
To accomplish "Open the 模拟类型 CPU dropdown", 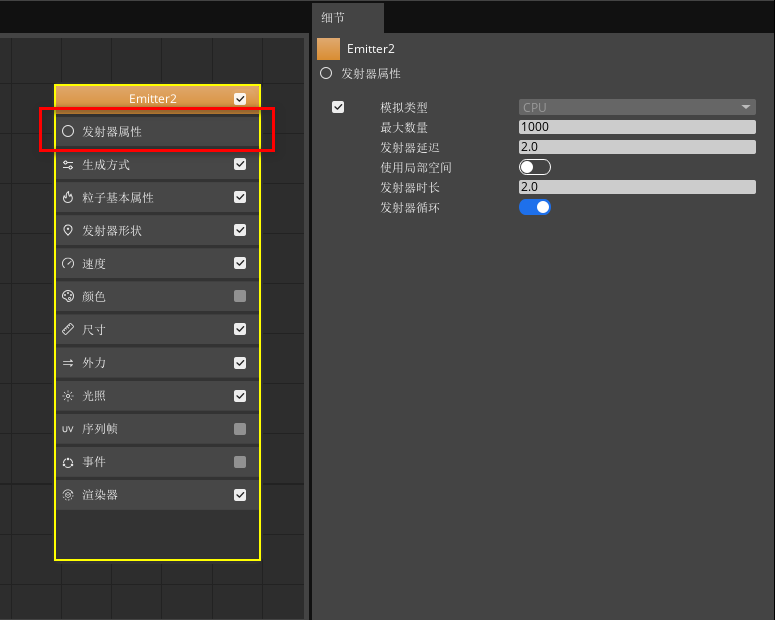I will pyautogui.click(x=637, y=107).
